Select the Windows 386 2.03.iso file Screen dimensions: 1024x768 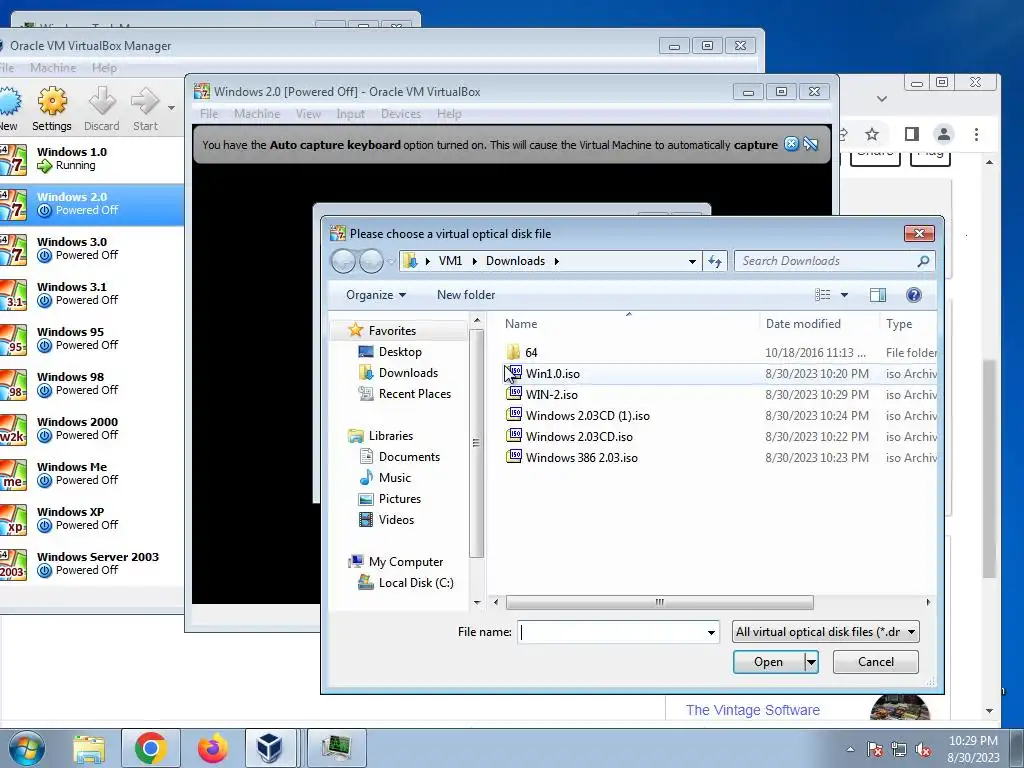pos(581,457)
